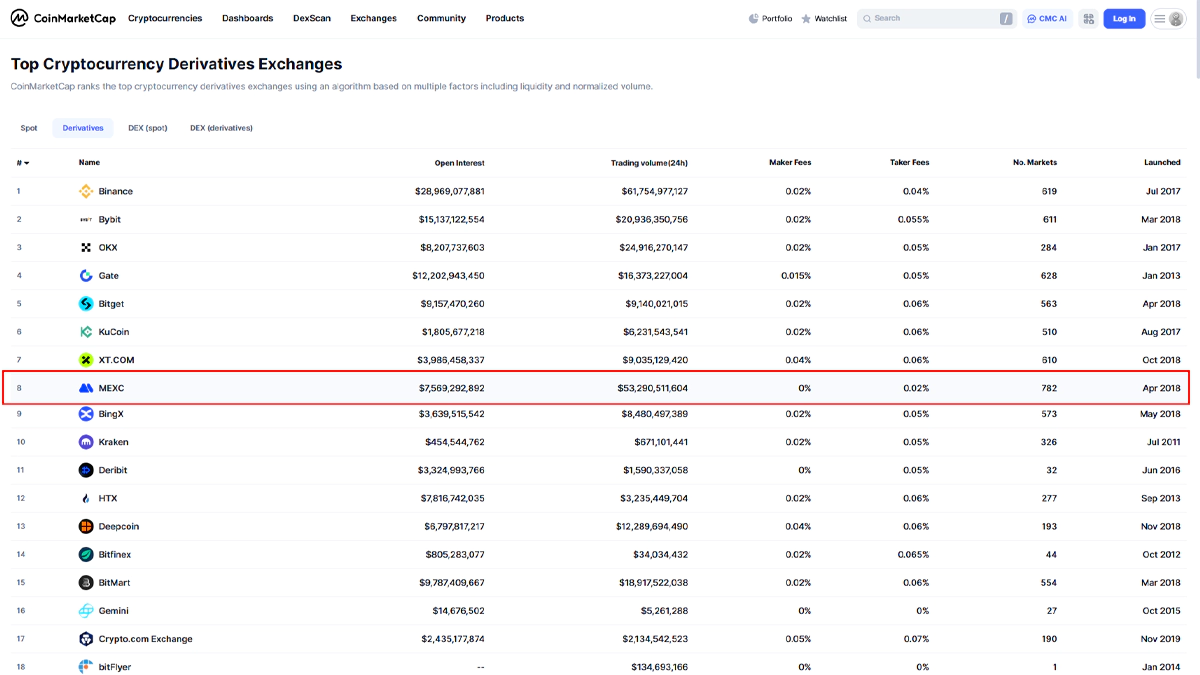Click the Watchlist star icon

(x=806, y=19)
